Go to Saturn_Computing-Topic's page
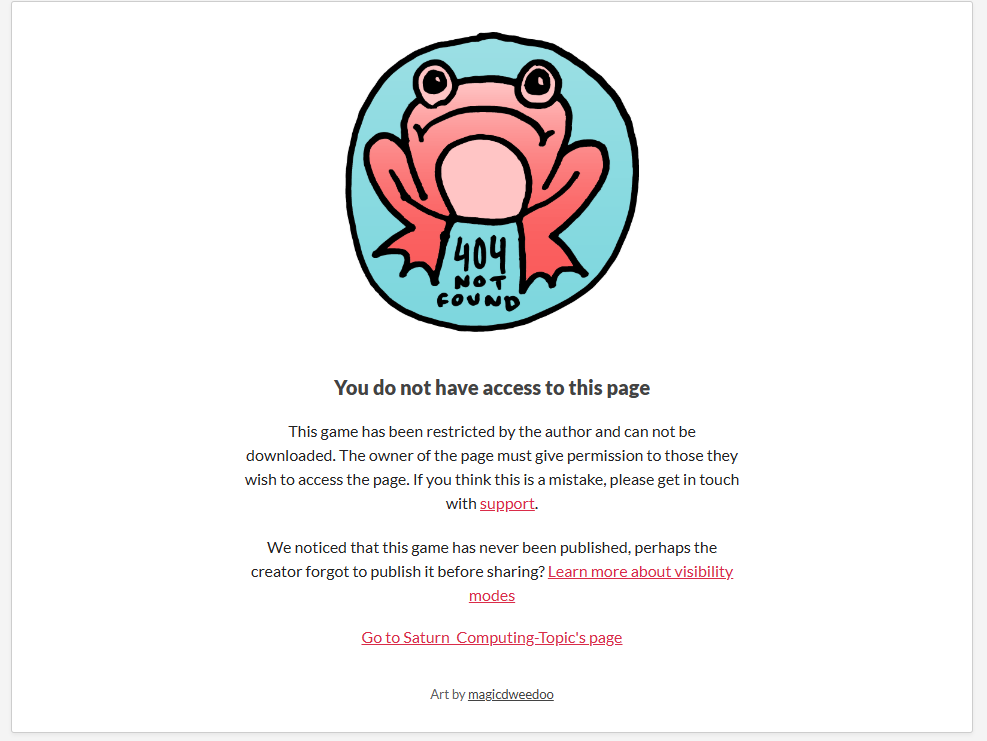Screen dimensions: 987x741 (x=492, y=638)
